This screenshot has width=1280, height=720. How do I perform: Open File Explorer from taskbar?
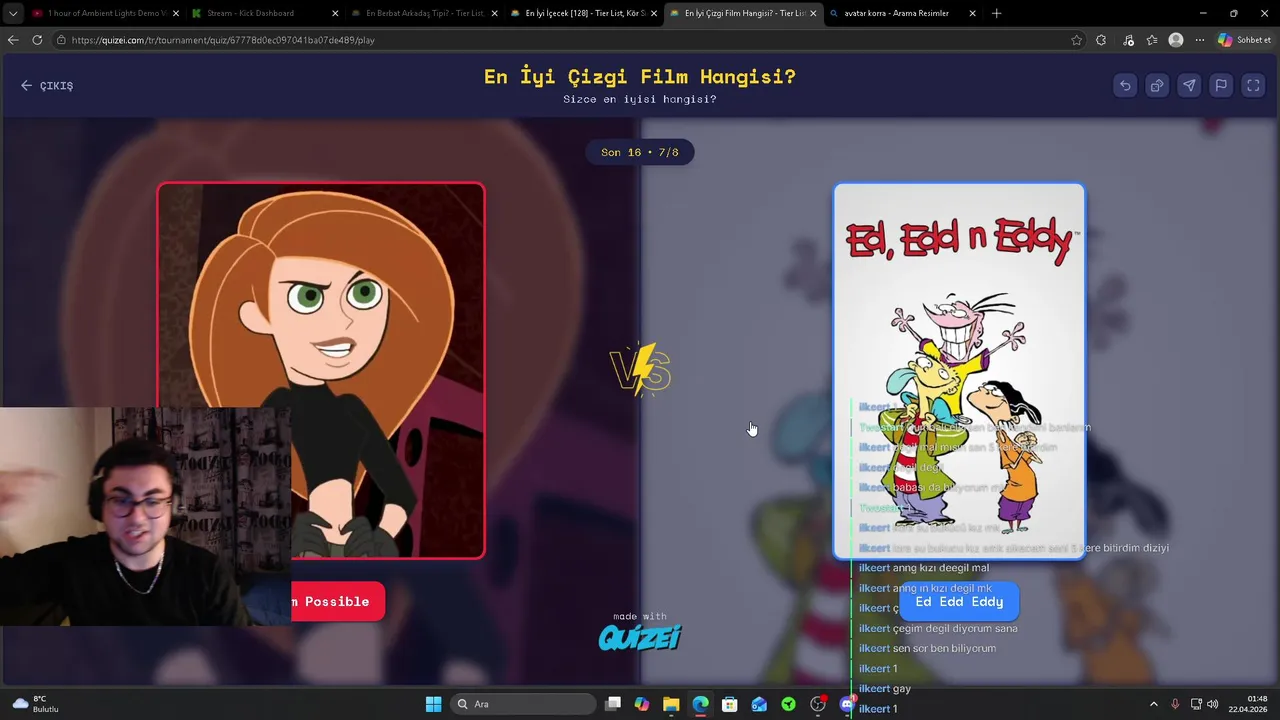pyautogui.click(x=671, y=704)
